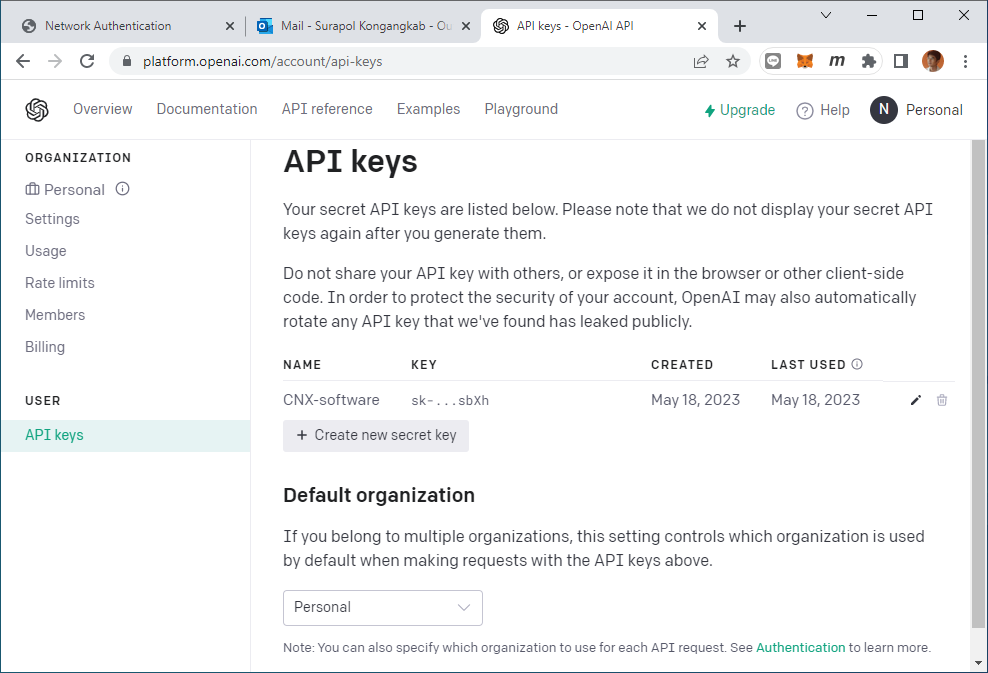The image size is (988, 673).
Task: Open the browser Extensions puzzle icon
Action: [869, 61]
